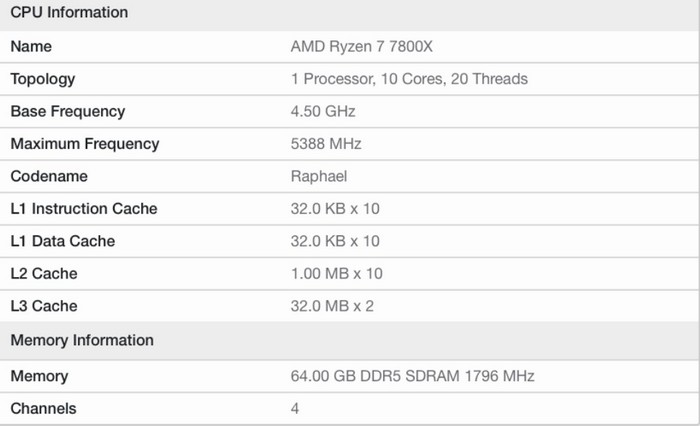Click the Name row label
The width and height of the screenshot is (700, 426).
click(x=31, y=46)
